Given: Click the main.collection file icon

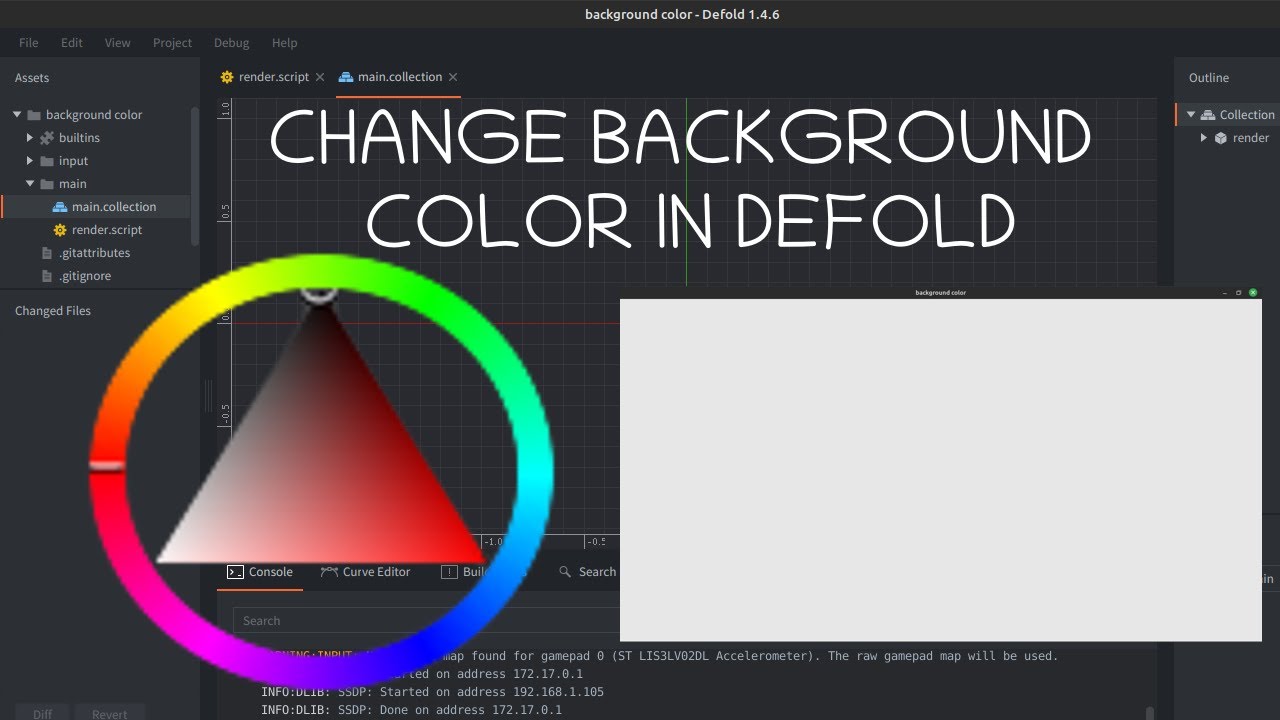Looking at the screenshot, I should 60,207.
